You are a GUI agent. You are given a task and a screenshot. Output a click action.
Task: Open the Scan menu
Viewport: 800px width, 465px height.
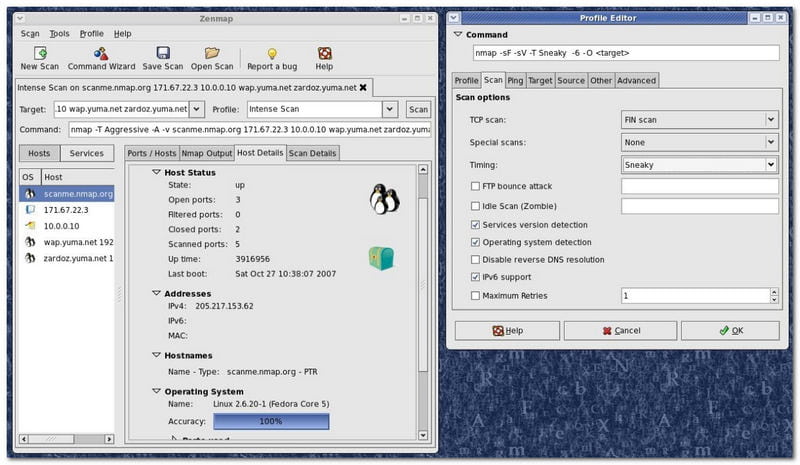(x=30, y=34)
